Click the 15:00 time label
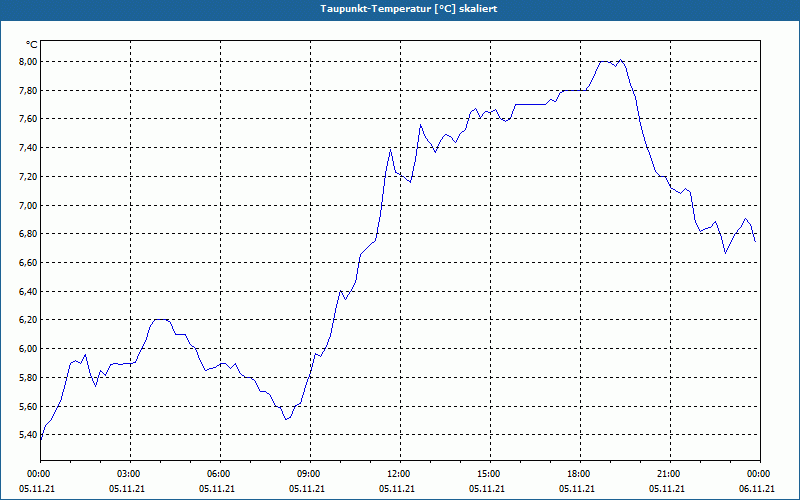The image size is (800, 500). (491, 474)
